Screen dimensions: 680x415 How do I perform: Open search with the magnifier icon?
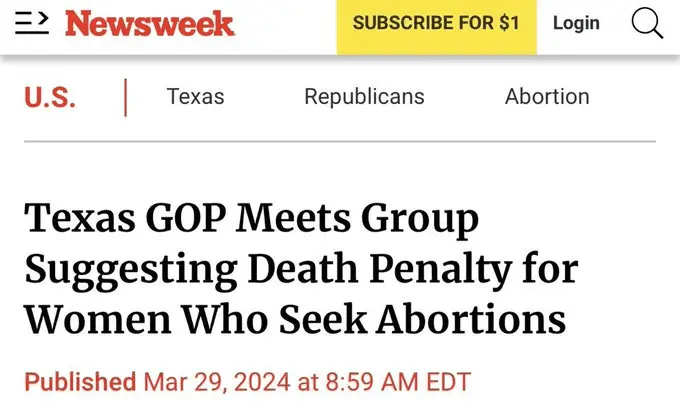coord(647,23)
